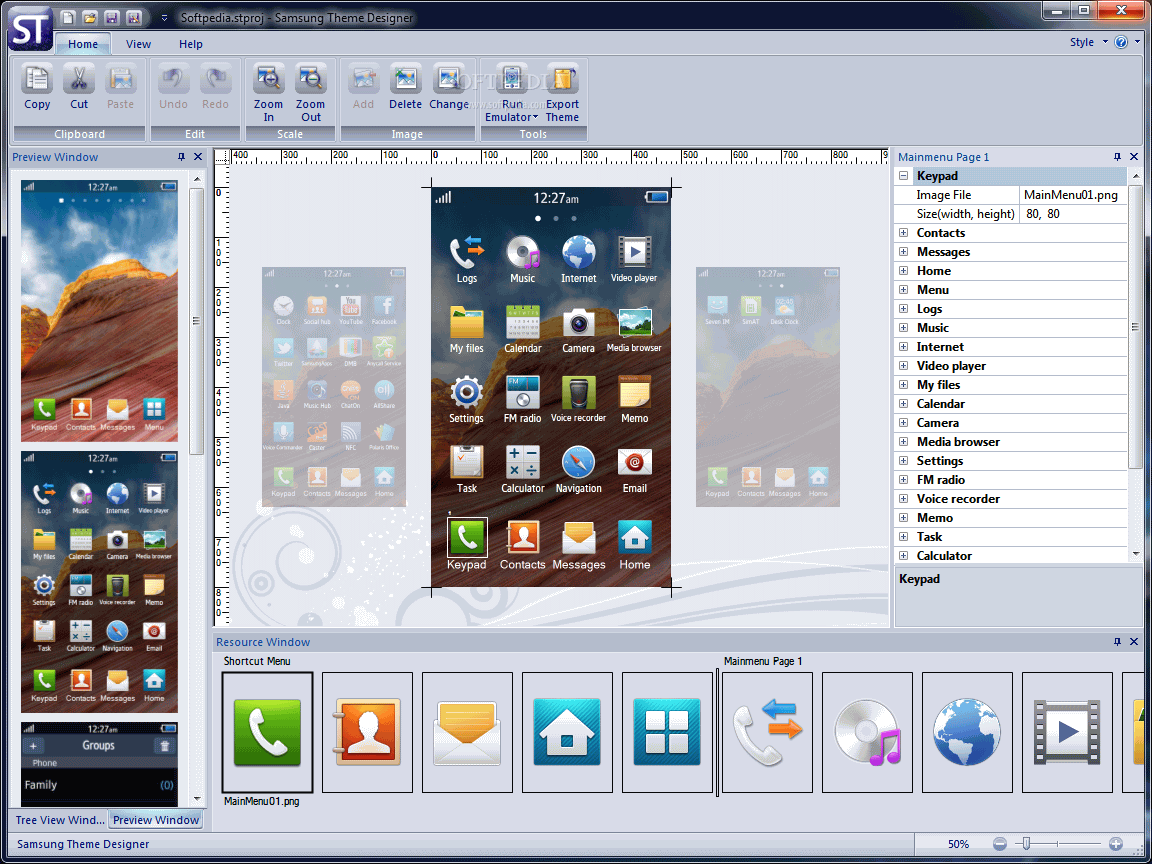
Task: Click the zoom minus button in status bar
Action: [999, 844]
